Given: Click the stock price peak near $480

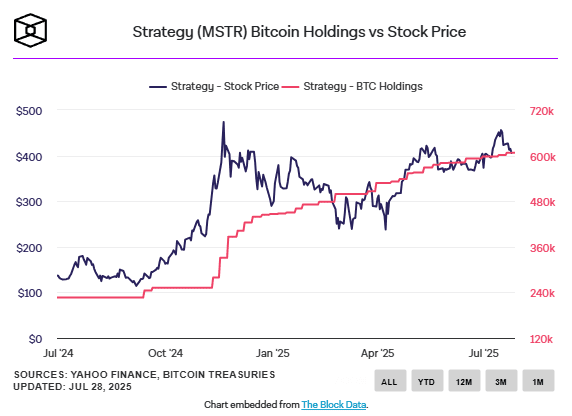Looking at the screenshot, I should coord(224,123).
